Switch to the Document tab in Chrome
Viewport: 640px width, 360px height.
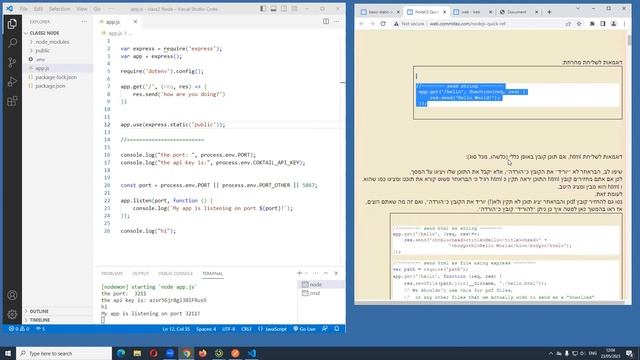[518, 12]
